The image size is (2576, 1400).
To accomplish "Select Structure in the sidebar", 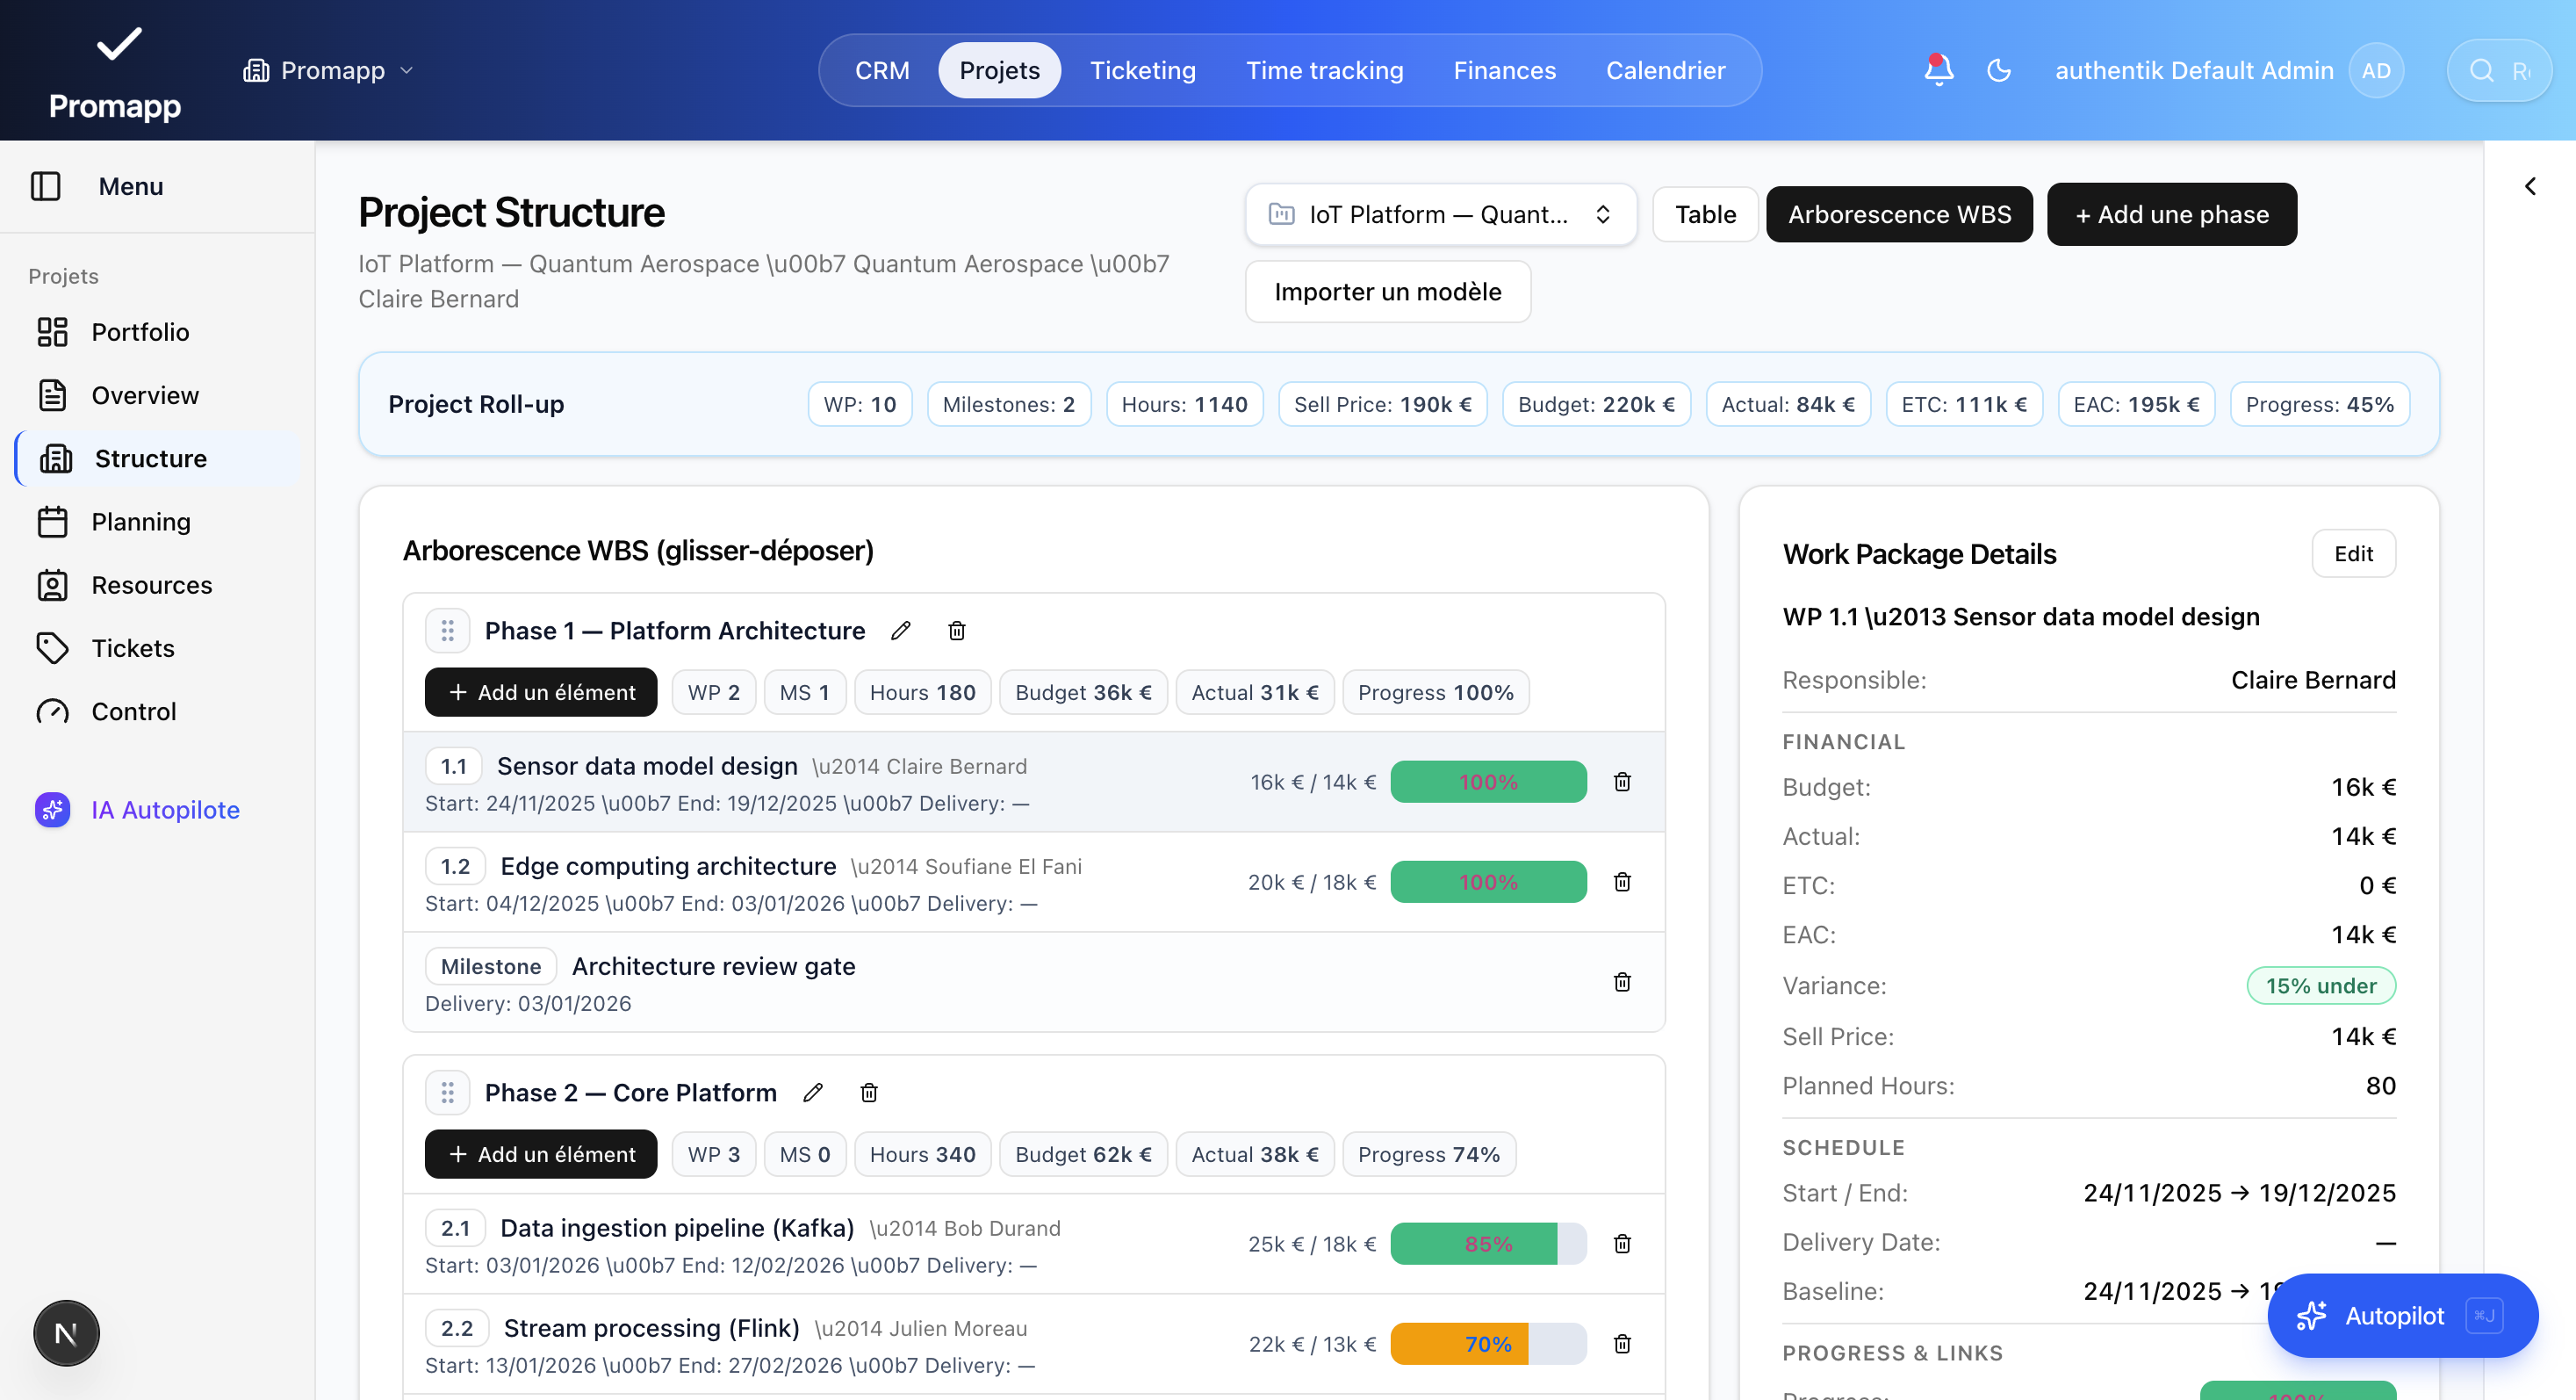I will tap(158, 458).
